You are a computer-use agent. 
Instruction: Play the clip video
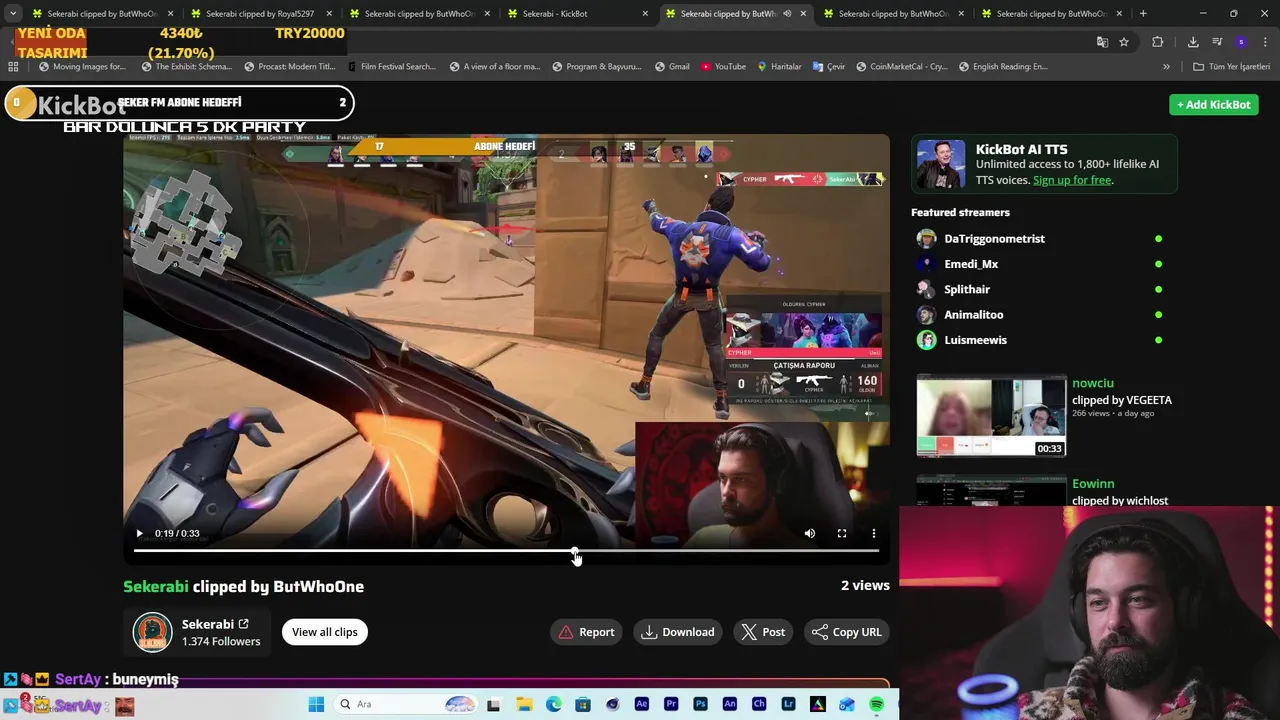click(139, 533)
